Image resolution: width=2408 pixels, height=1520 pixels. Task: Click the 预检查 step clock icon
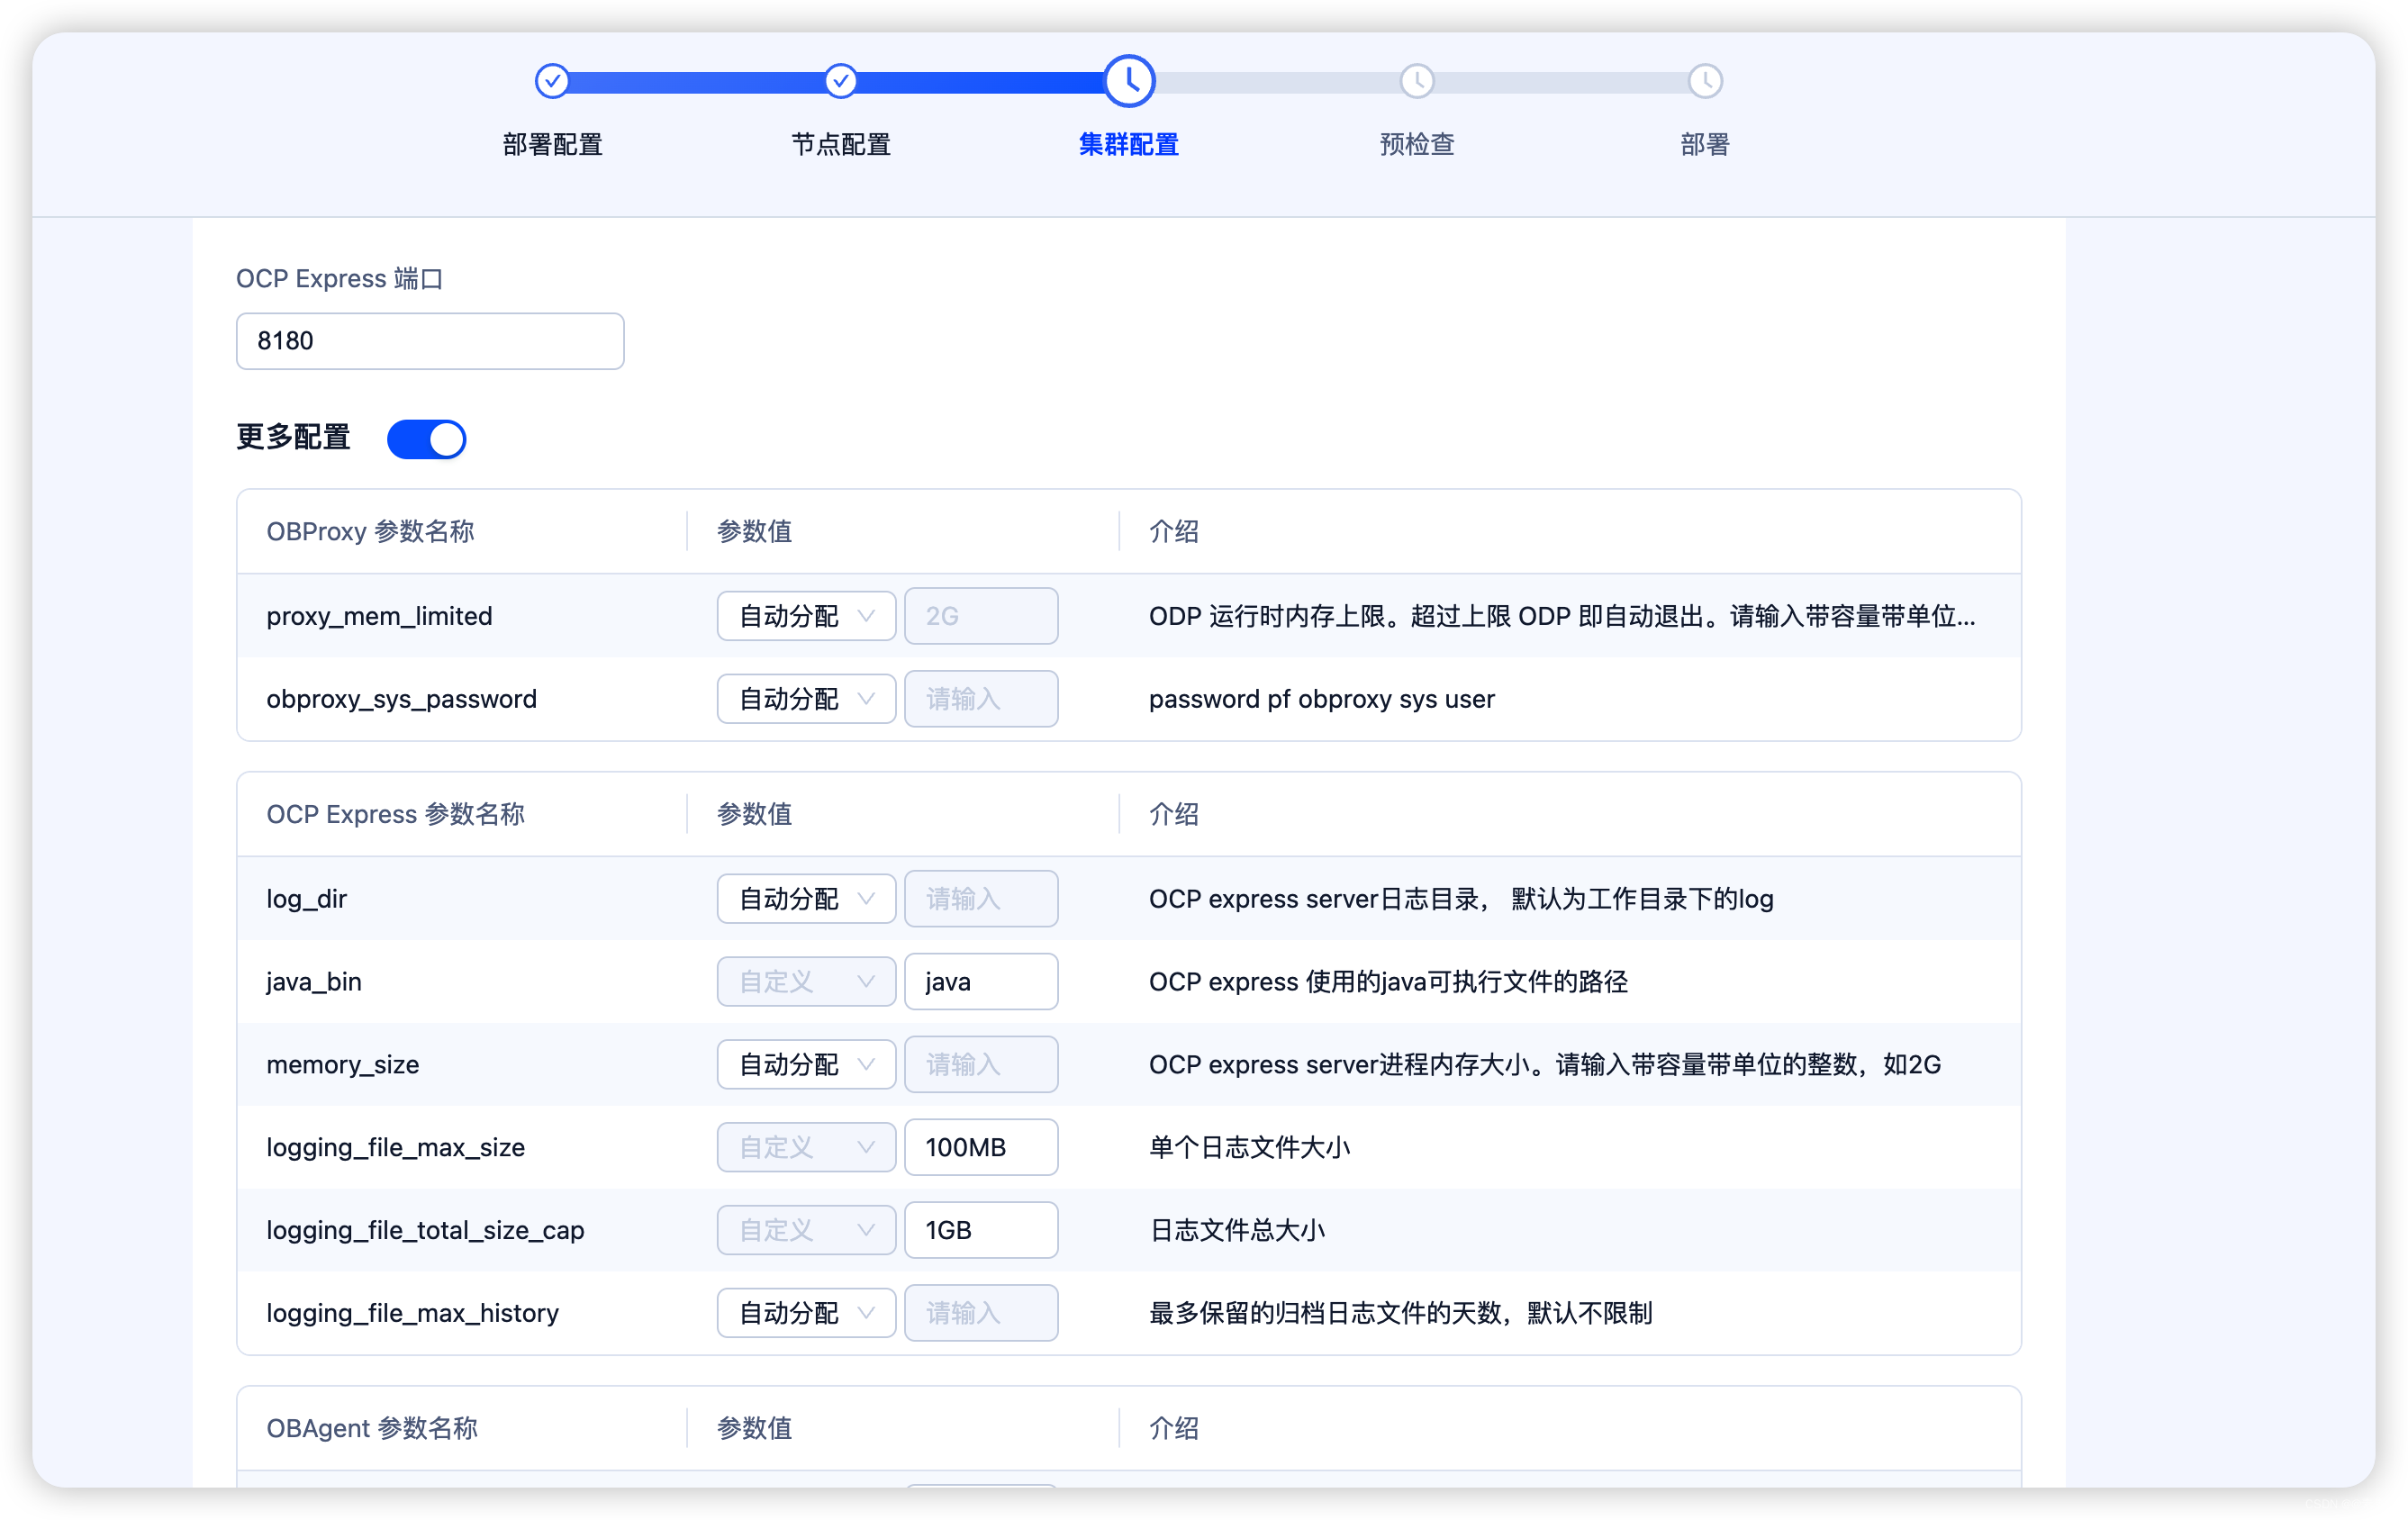(x=1416, y=81)
